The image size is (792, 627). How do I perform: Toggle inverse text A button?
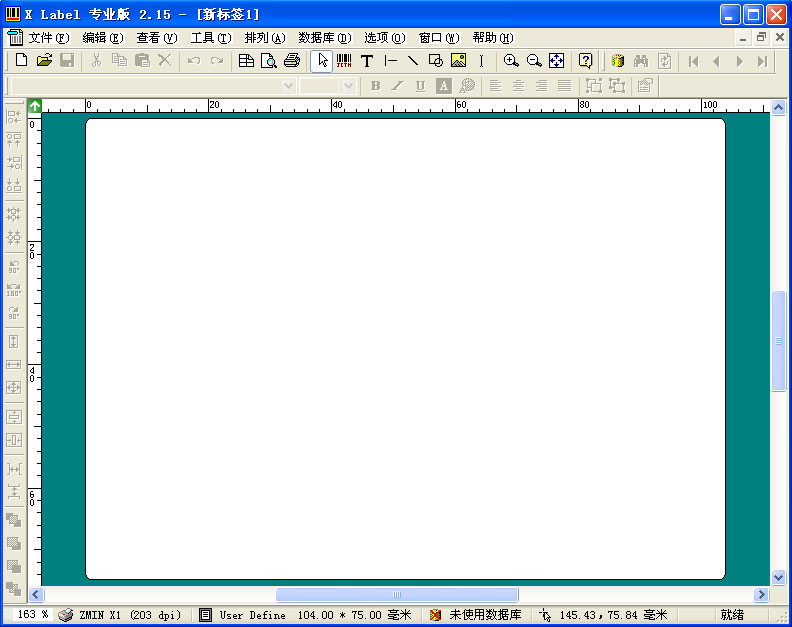pos(443,86)
